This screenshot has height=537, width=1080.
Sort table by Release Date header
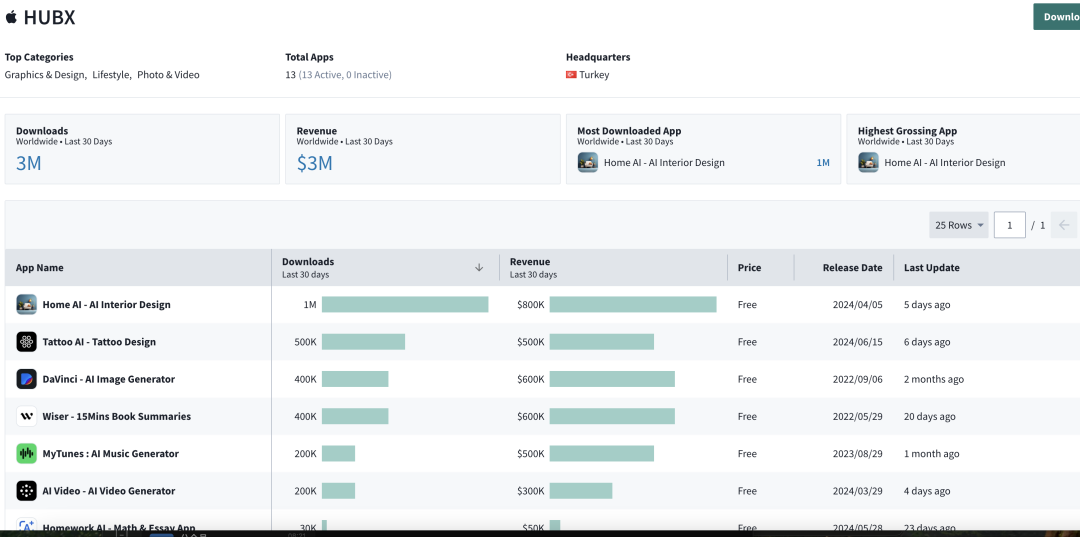point(852,268)
